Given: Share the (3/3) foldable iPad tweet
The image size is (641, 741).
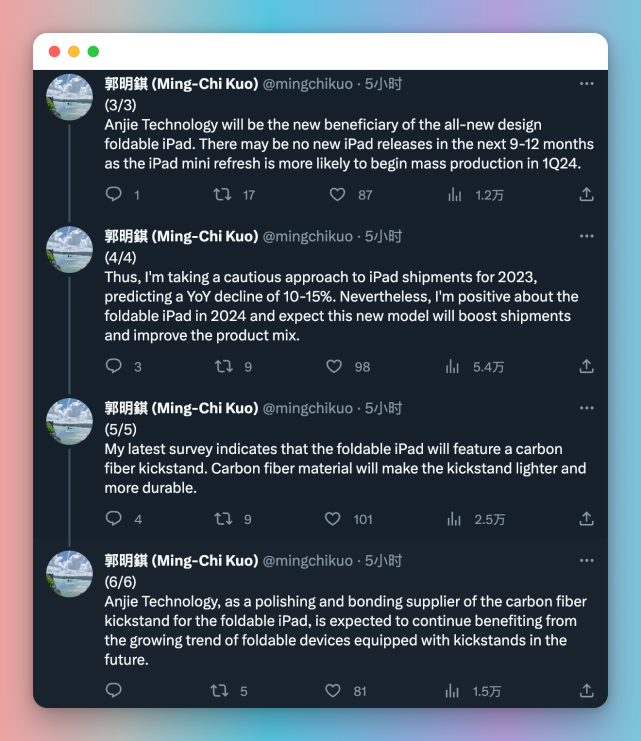Looking at the screenshot, I should point(587,195).
